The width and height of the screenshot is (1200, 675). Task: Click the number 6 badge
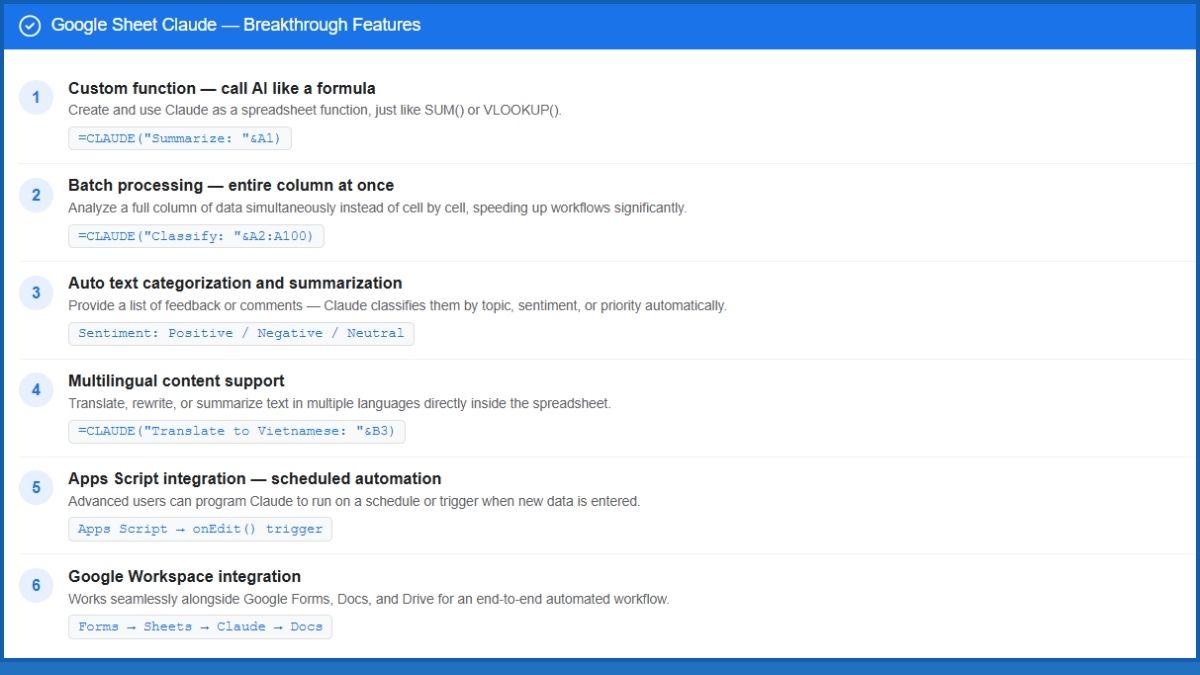[36, 585]
